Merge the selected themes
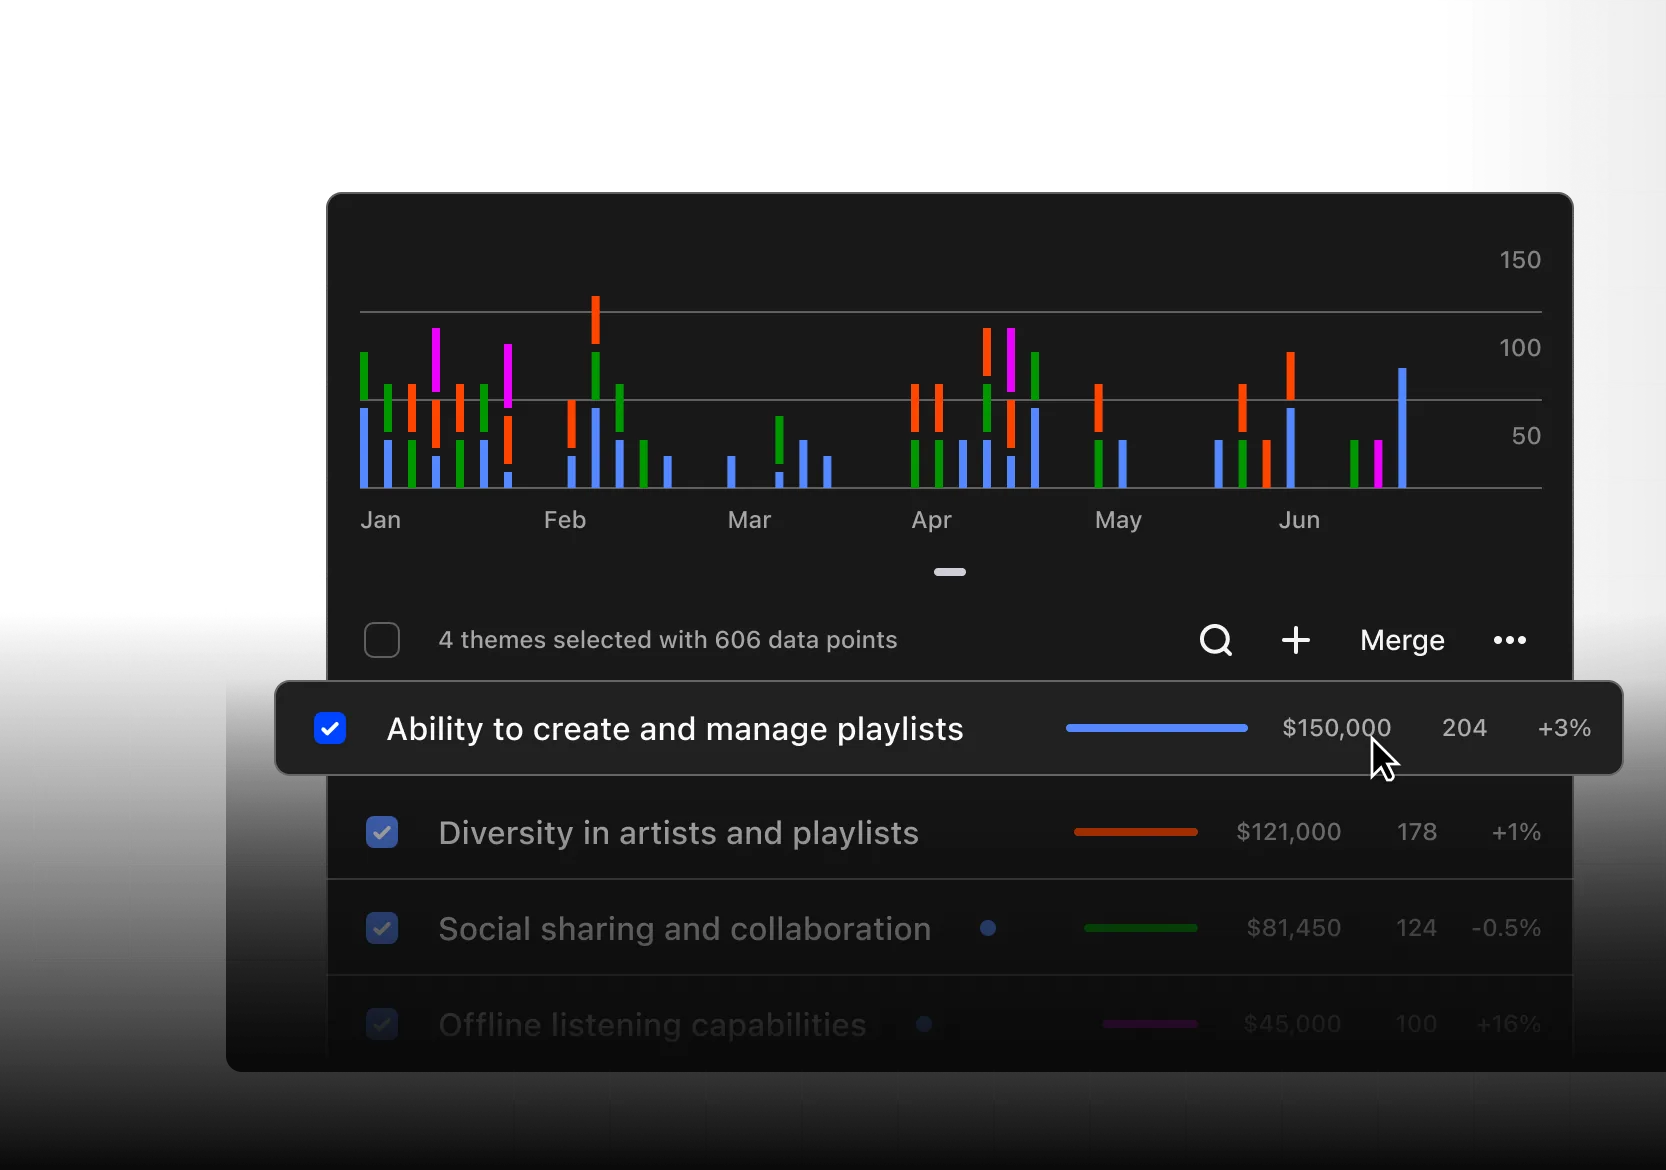The width and height of the screenshot is (1666, 1170). [1402, 640]
